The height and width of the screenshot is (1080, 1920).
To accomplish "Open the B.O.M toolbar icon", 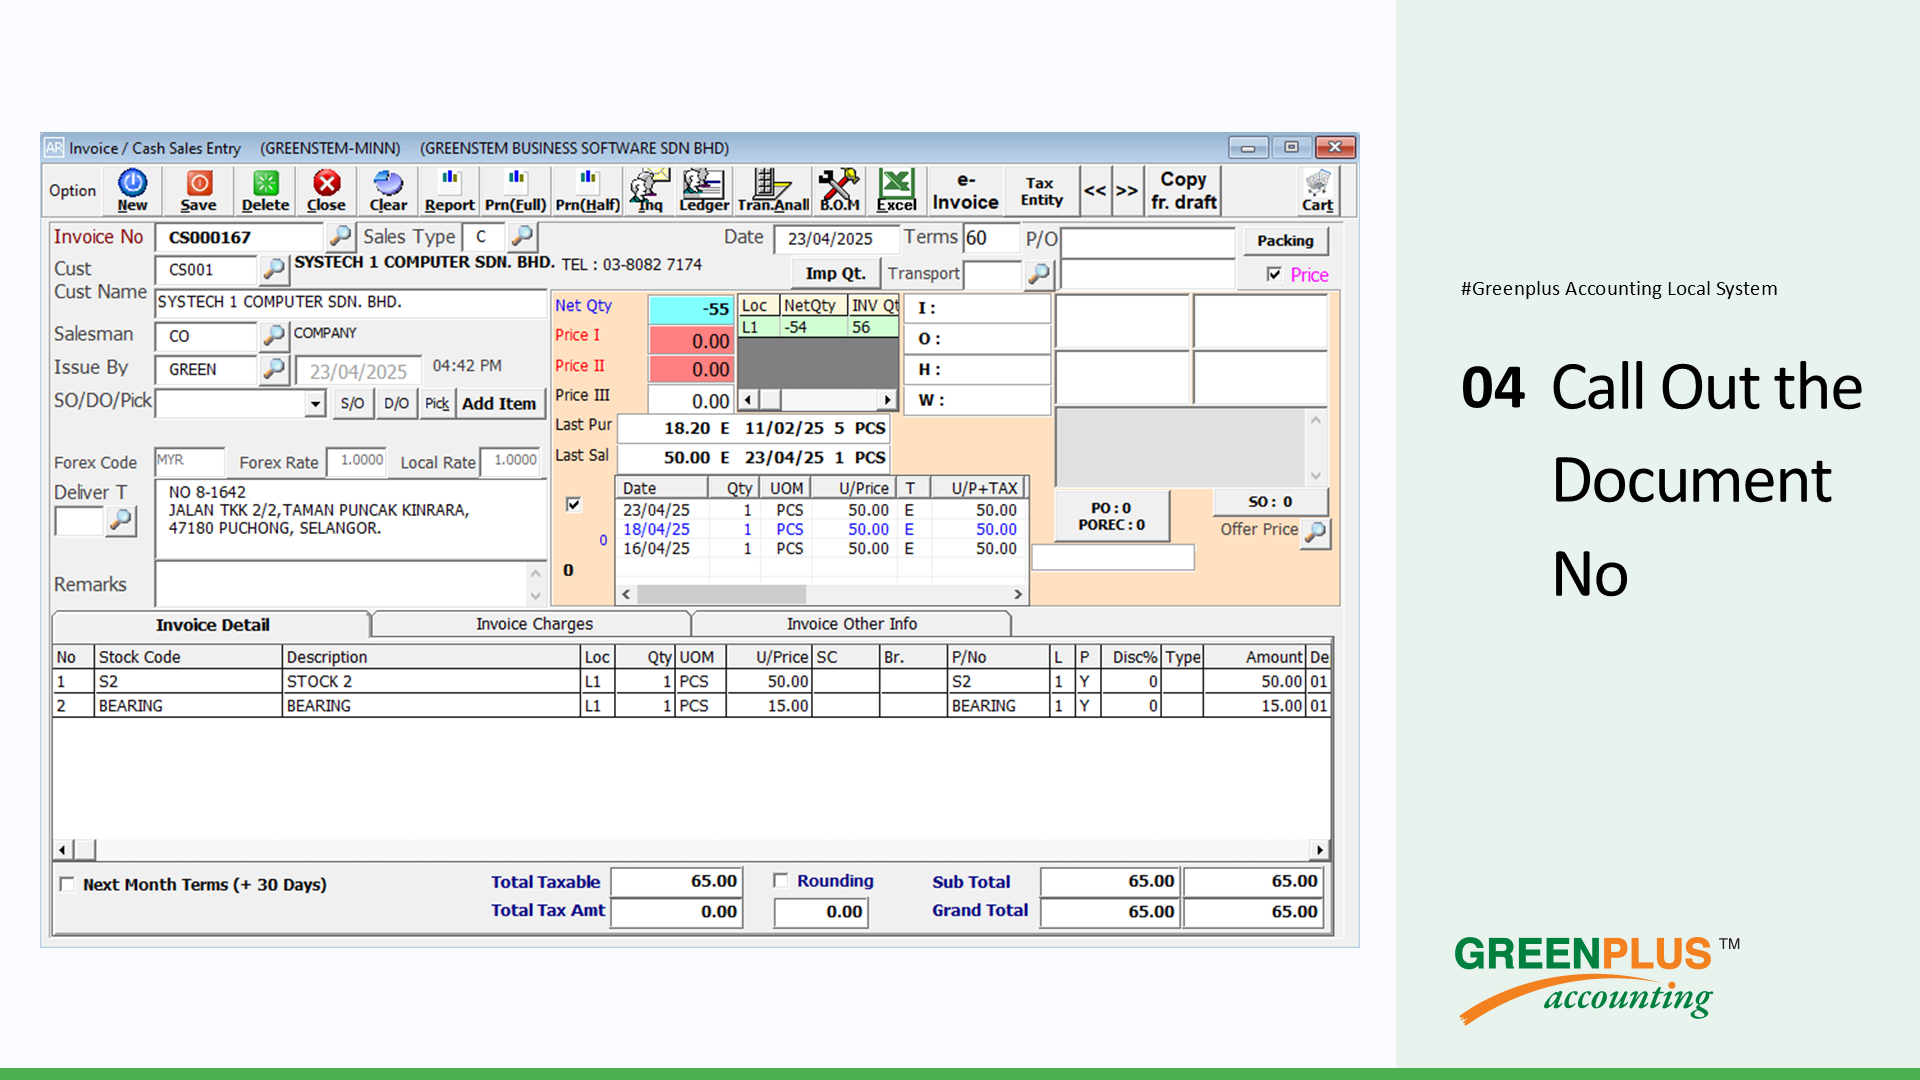I will pyautogui.click(x=839, y=190).
